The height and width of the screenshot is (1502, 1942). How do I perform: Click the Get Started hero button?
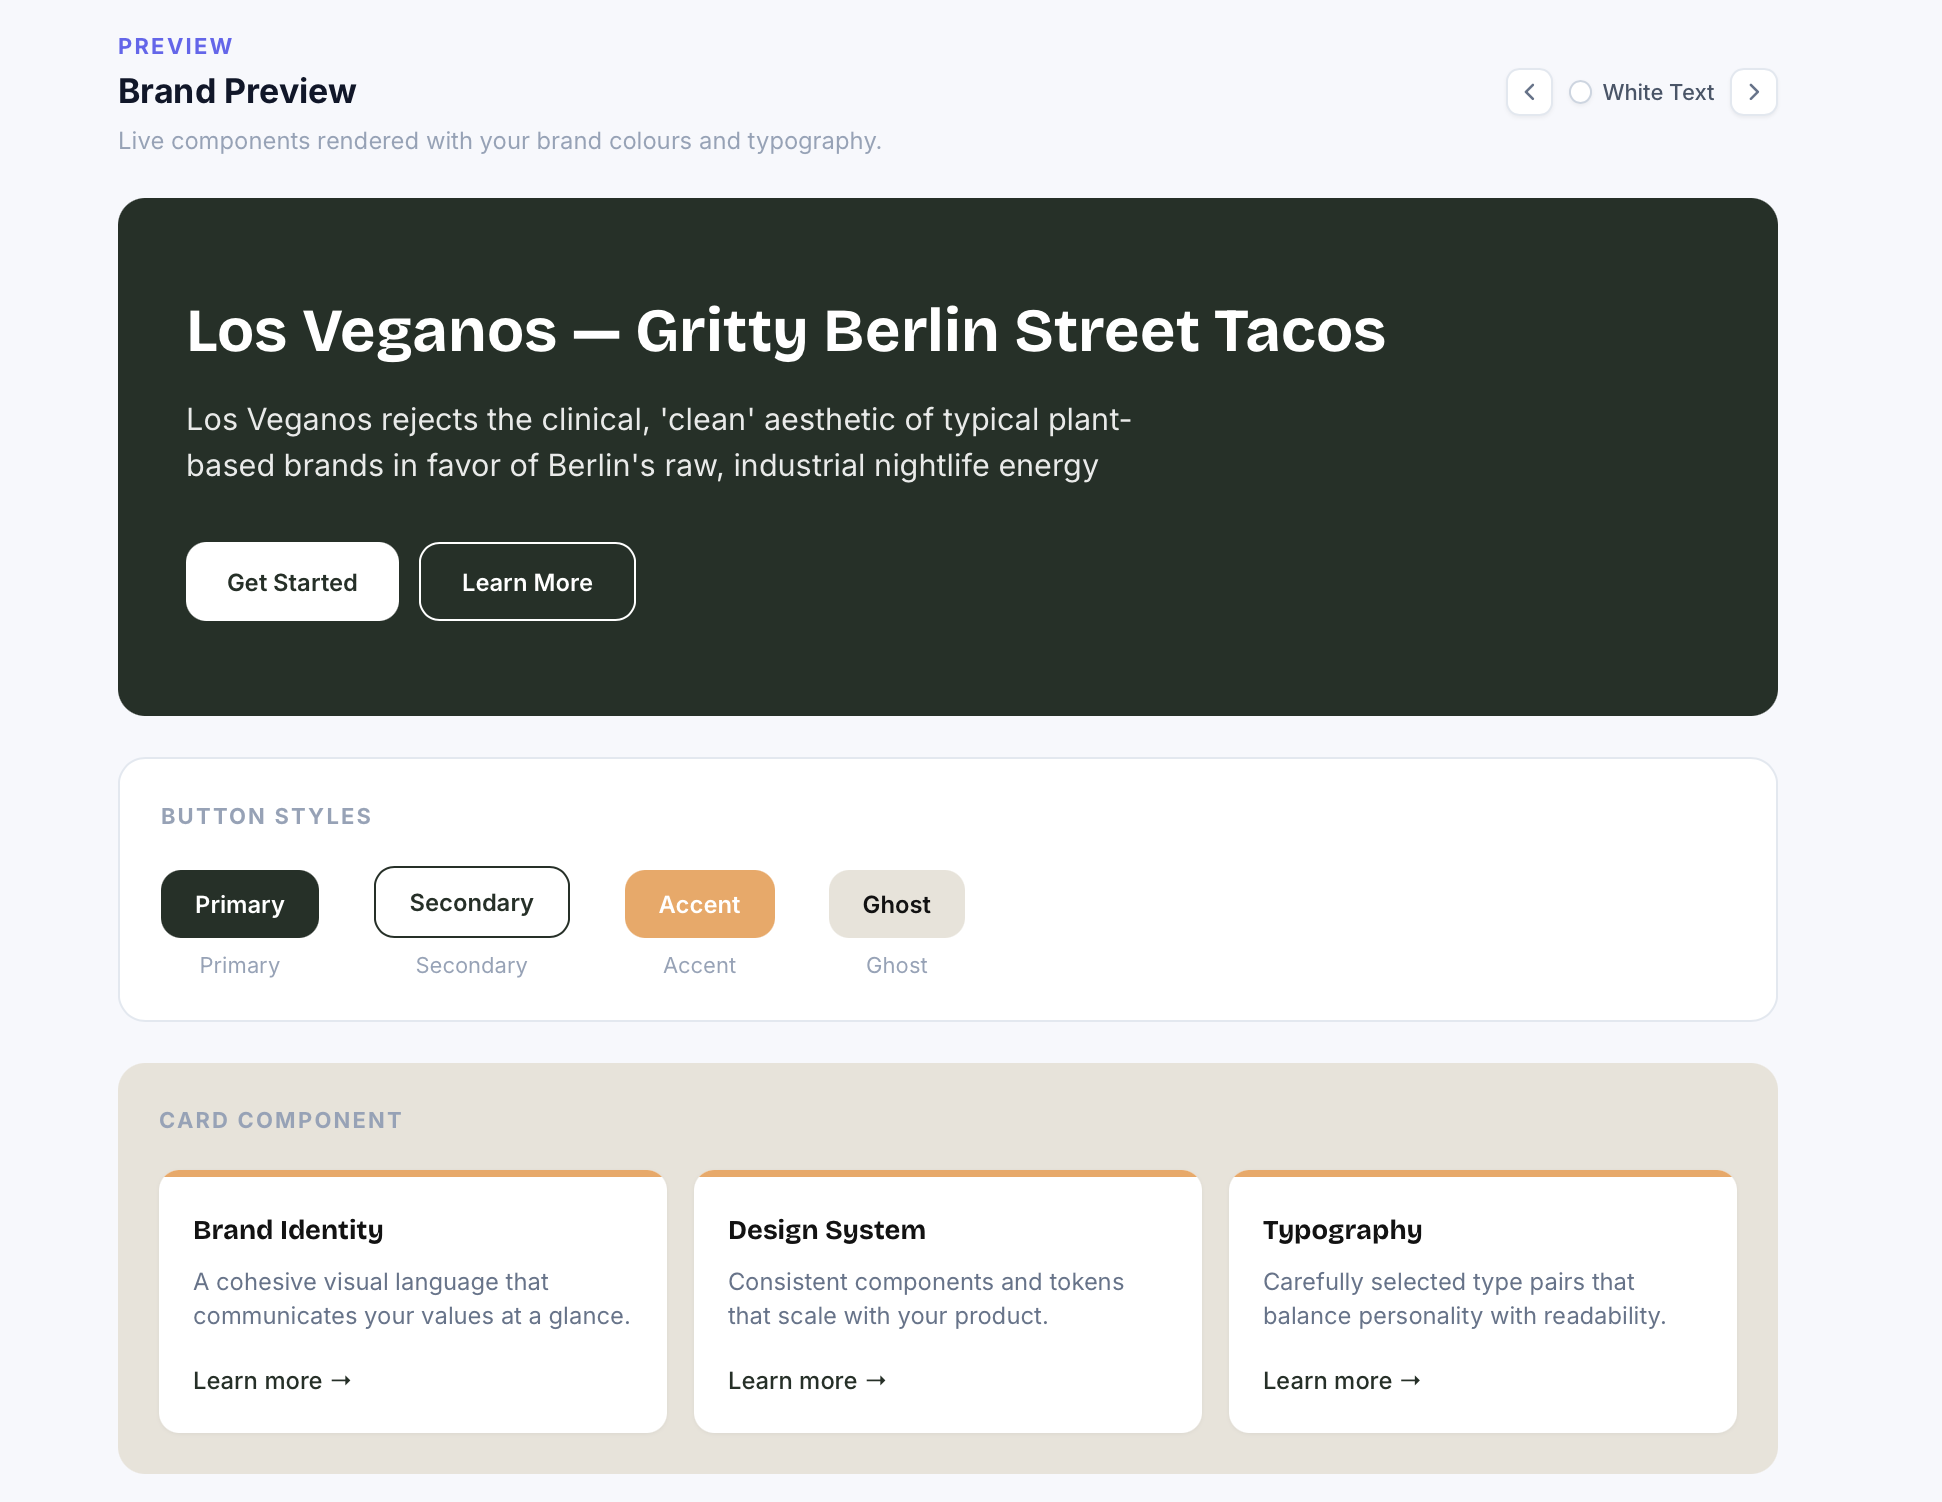pos(292,582)
